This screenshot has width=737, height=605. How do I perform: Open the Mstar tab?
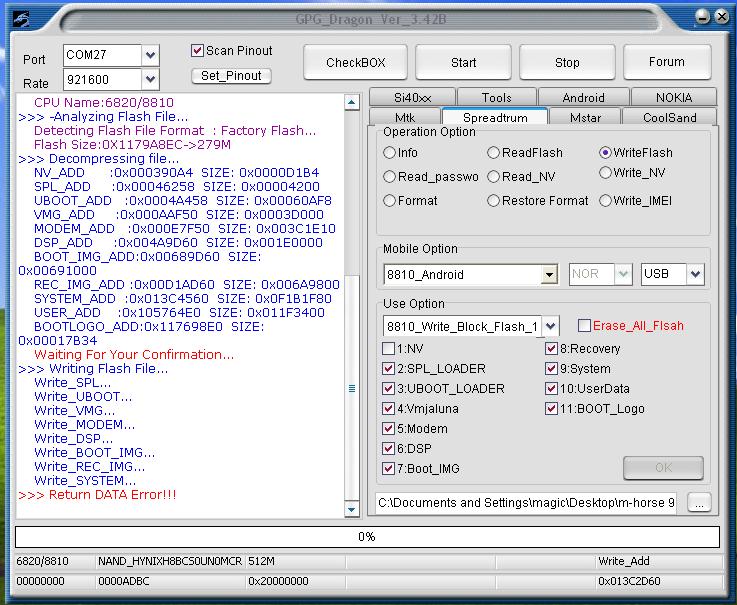point(585,117)
